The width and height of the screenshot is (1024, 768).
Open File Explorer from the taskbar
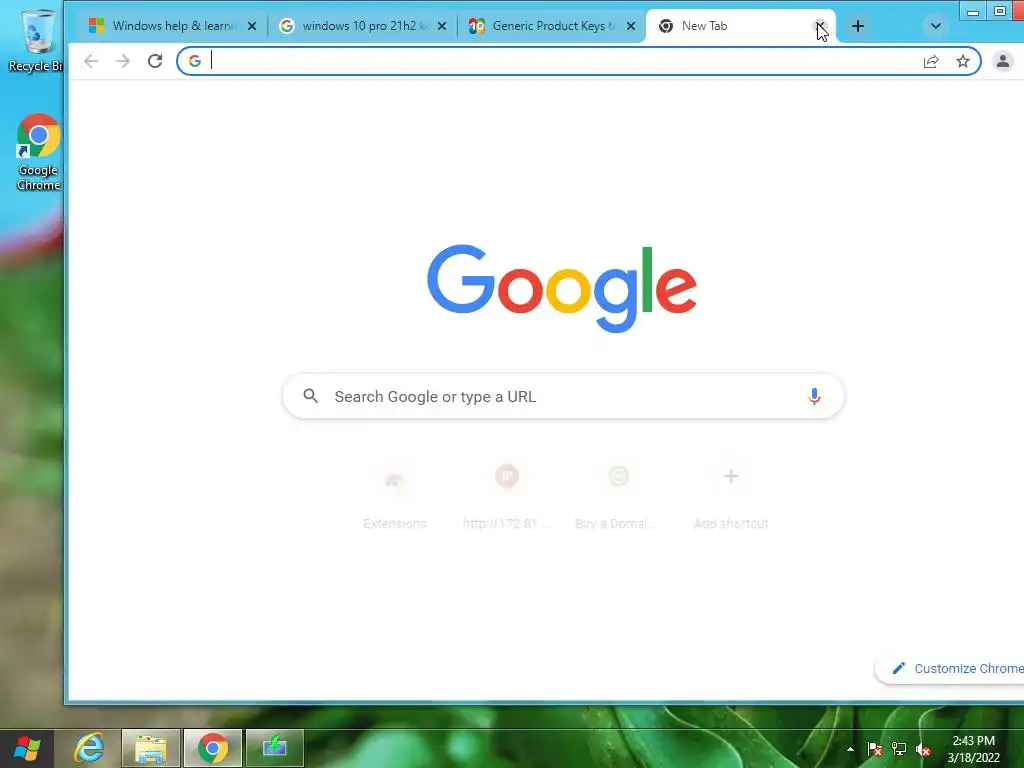tap(150, 748)
